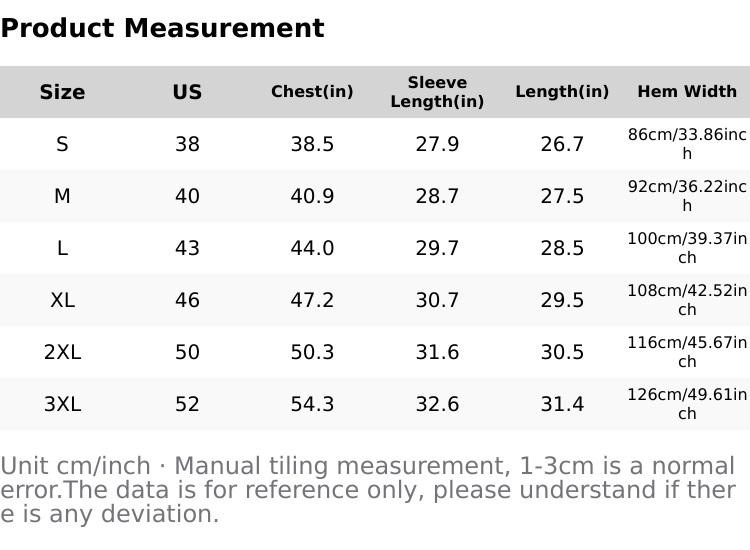The height and width of the screenshot is (550, 750).
Task: Select the 3XL size row label
Action: coord(62,404)
